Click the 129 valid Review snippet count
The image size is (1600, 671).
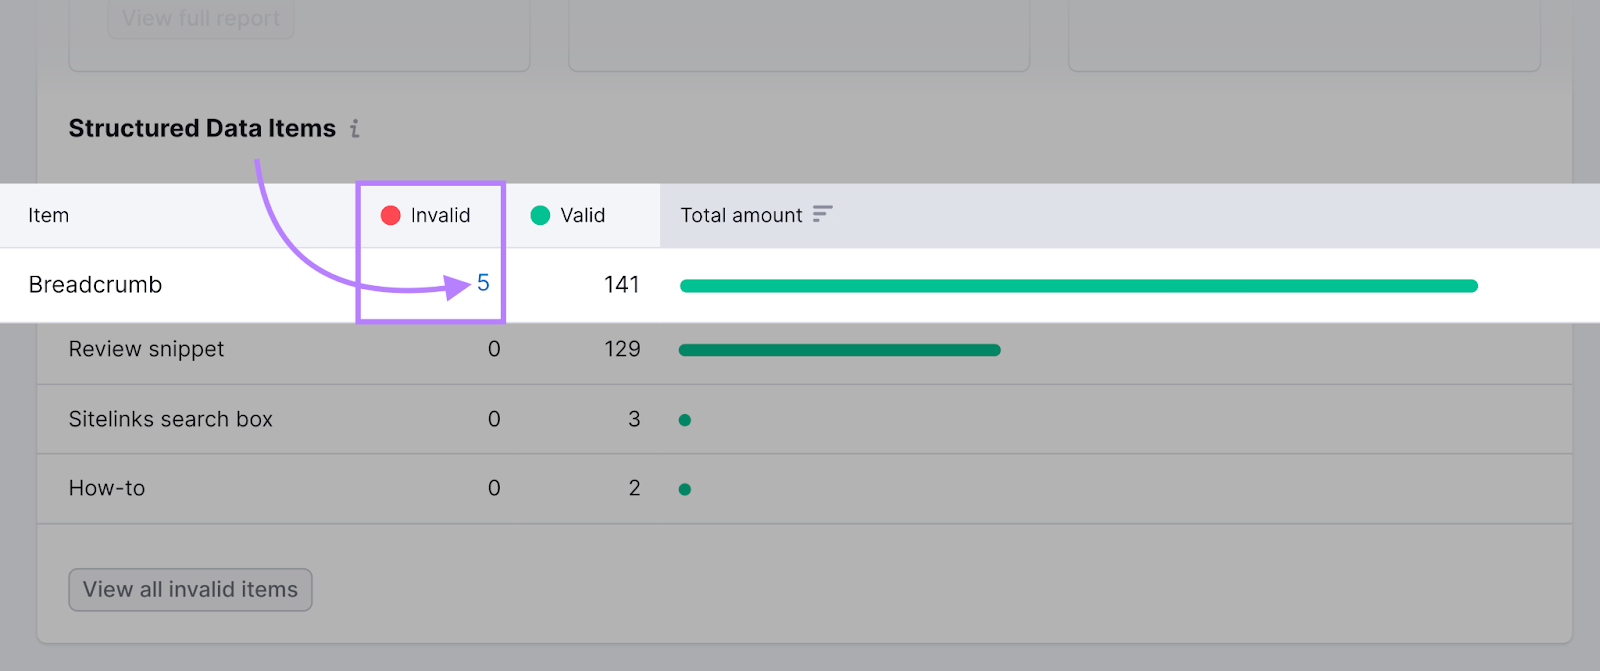[622, 349]
